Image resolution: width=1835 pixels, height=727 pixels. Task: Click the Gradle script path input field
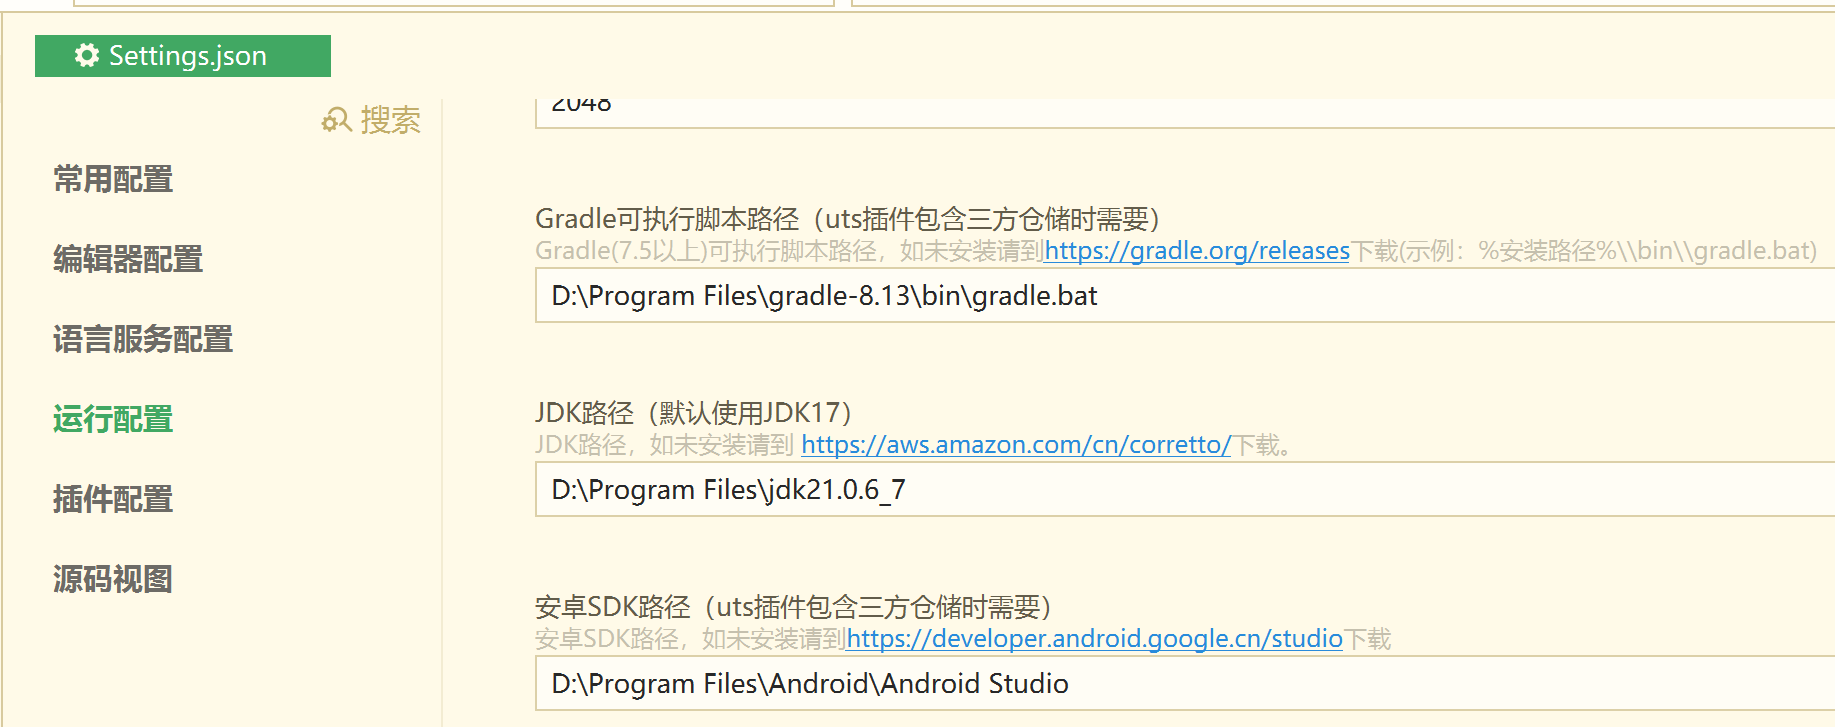pyautogui.click(x=1180, y=297)
